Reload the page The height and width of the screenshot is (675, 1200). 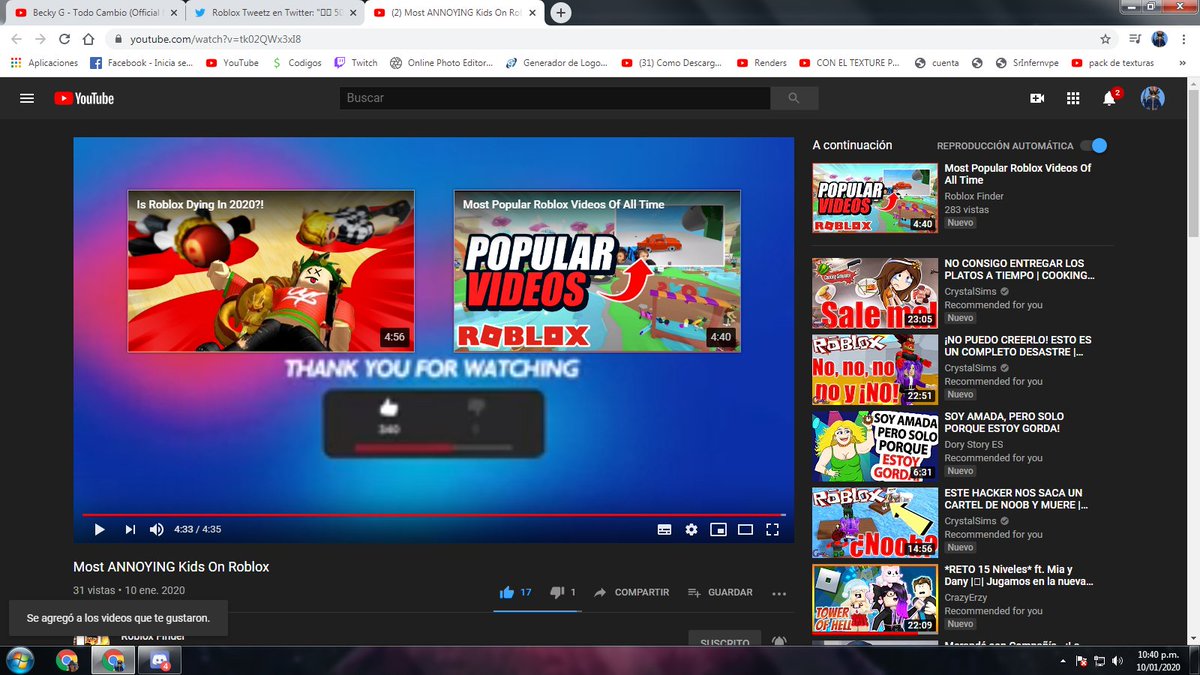[x=64, y=39]
